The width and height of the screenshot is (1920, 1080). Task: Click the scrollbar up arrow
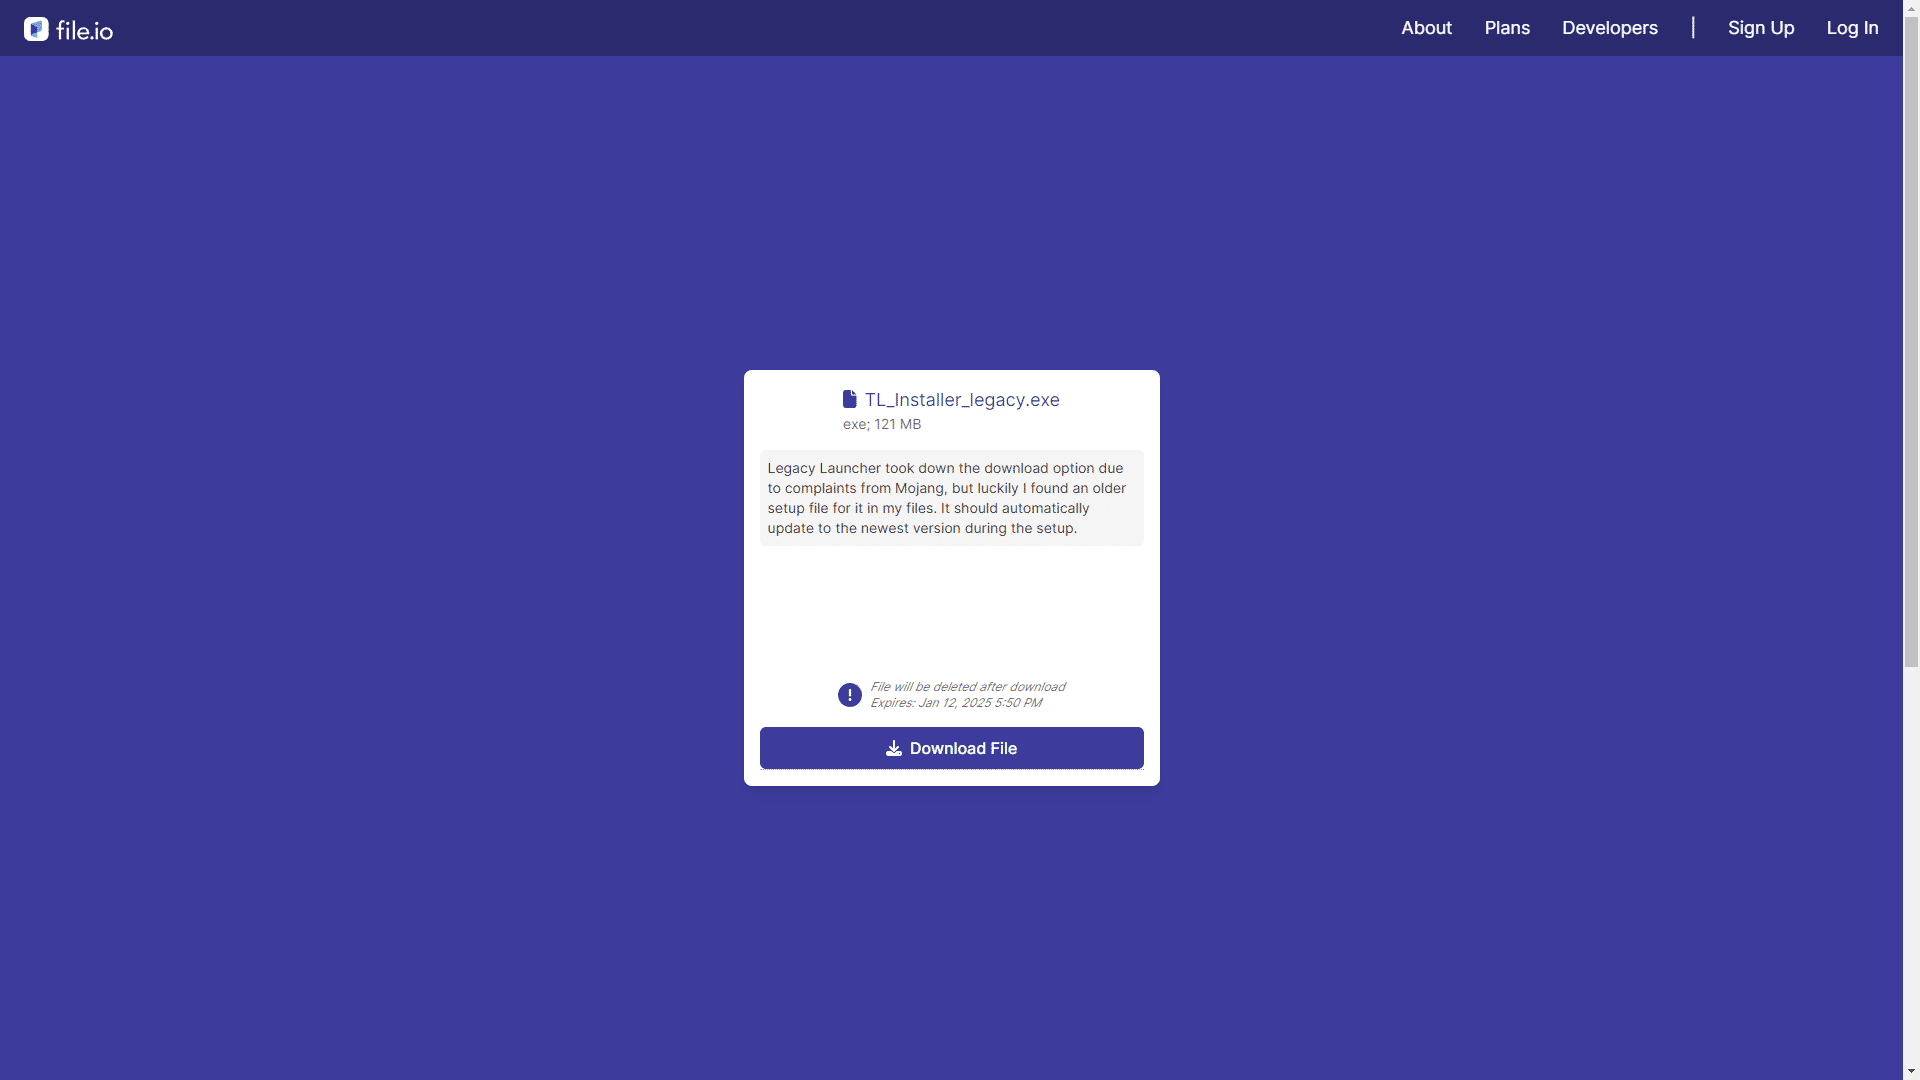tap(1911, 7)
